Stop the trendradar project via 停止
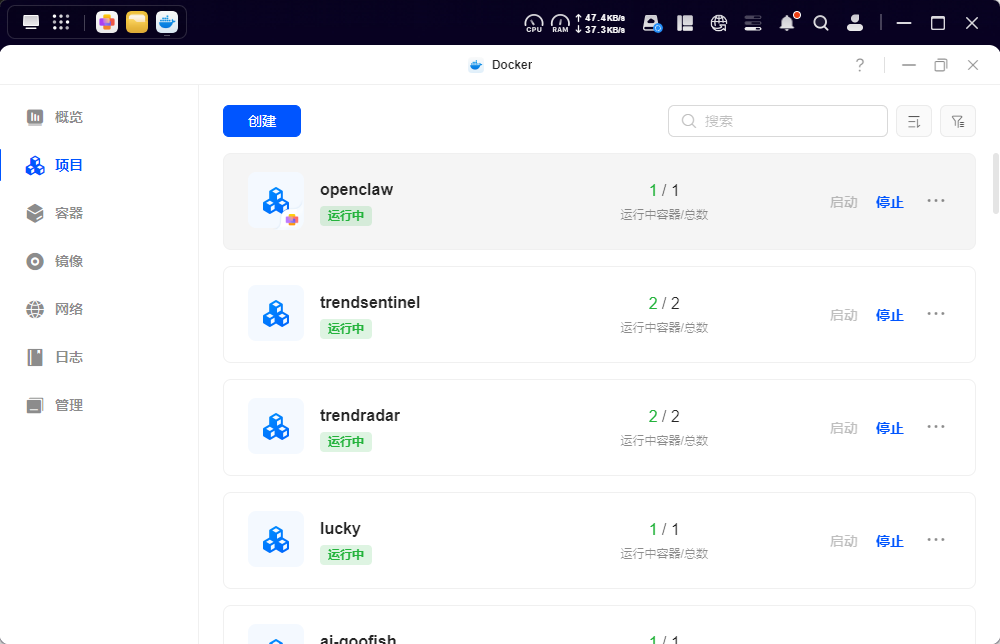 [x=889, y=428]
